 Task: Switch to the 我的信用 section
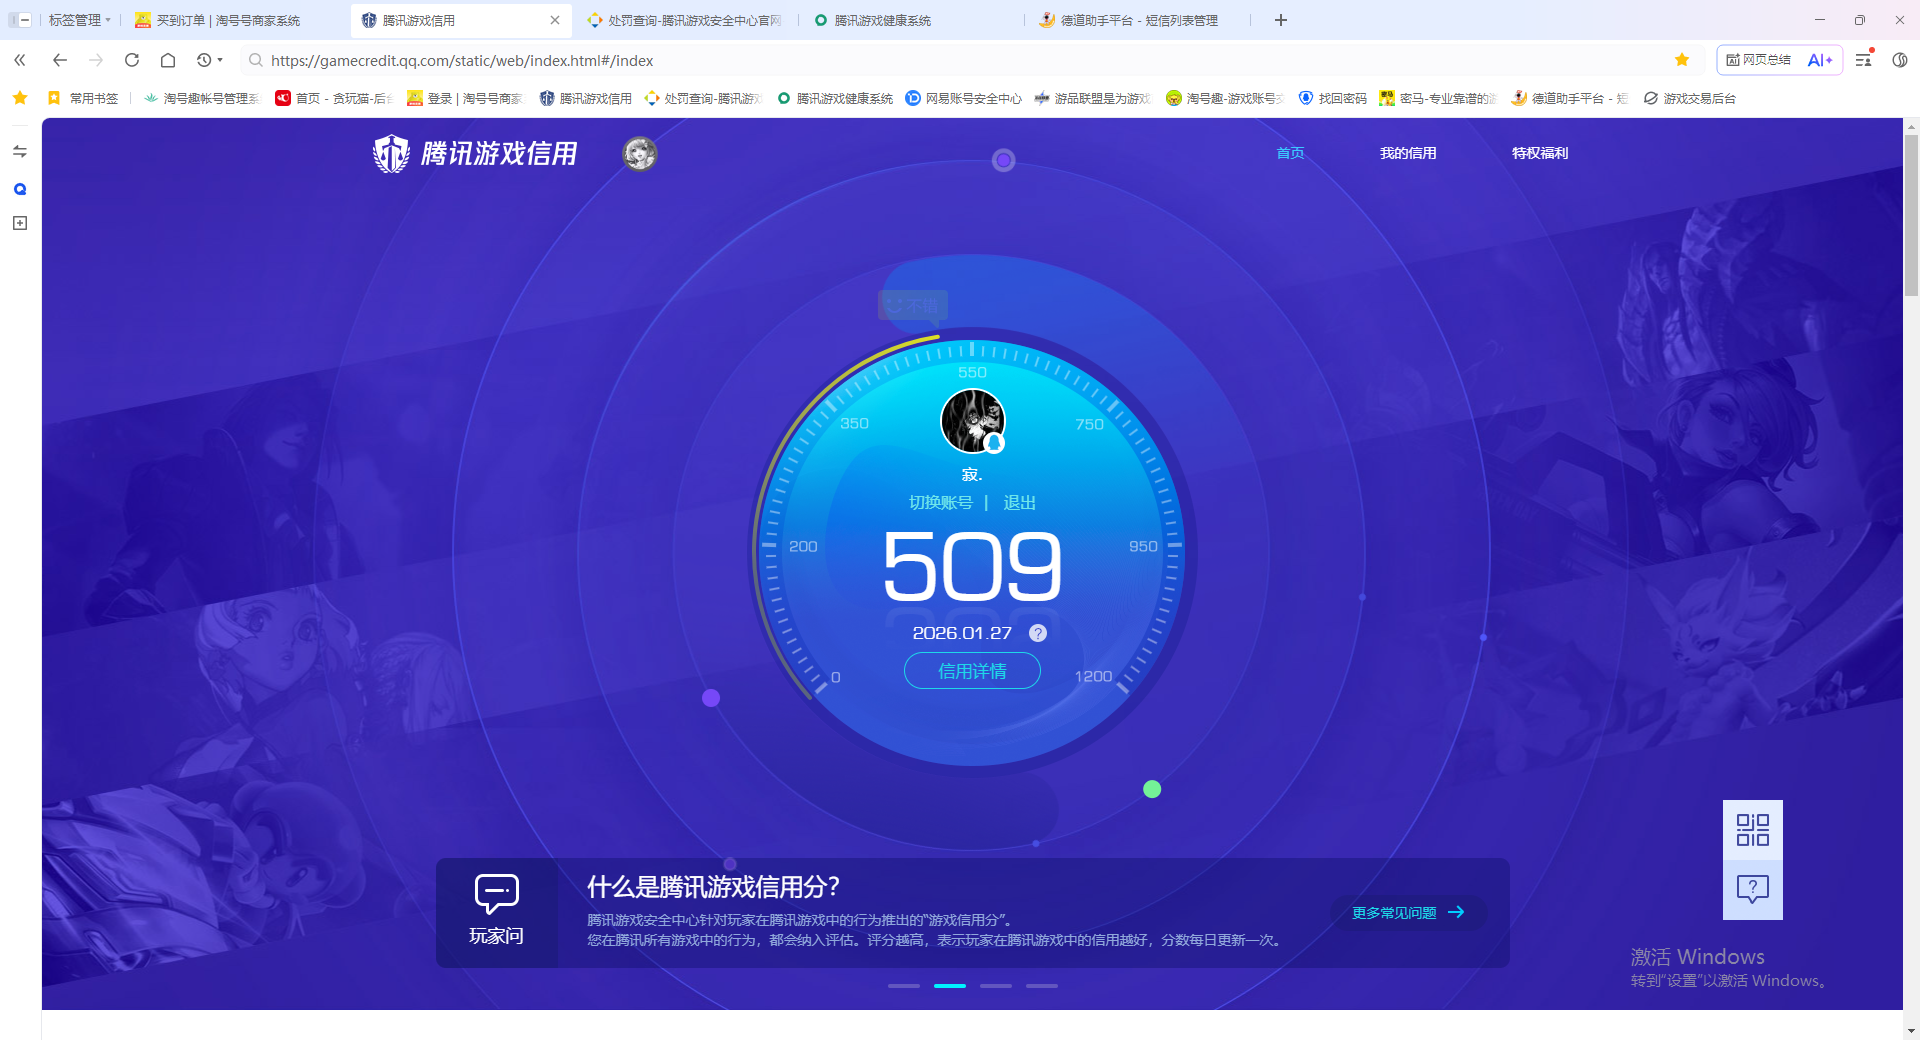pyautogui.click(x=1409, y=153)
